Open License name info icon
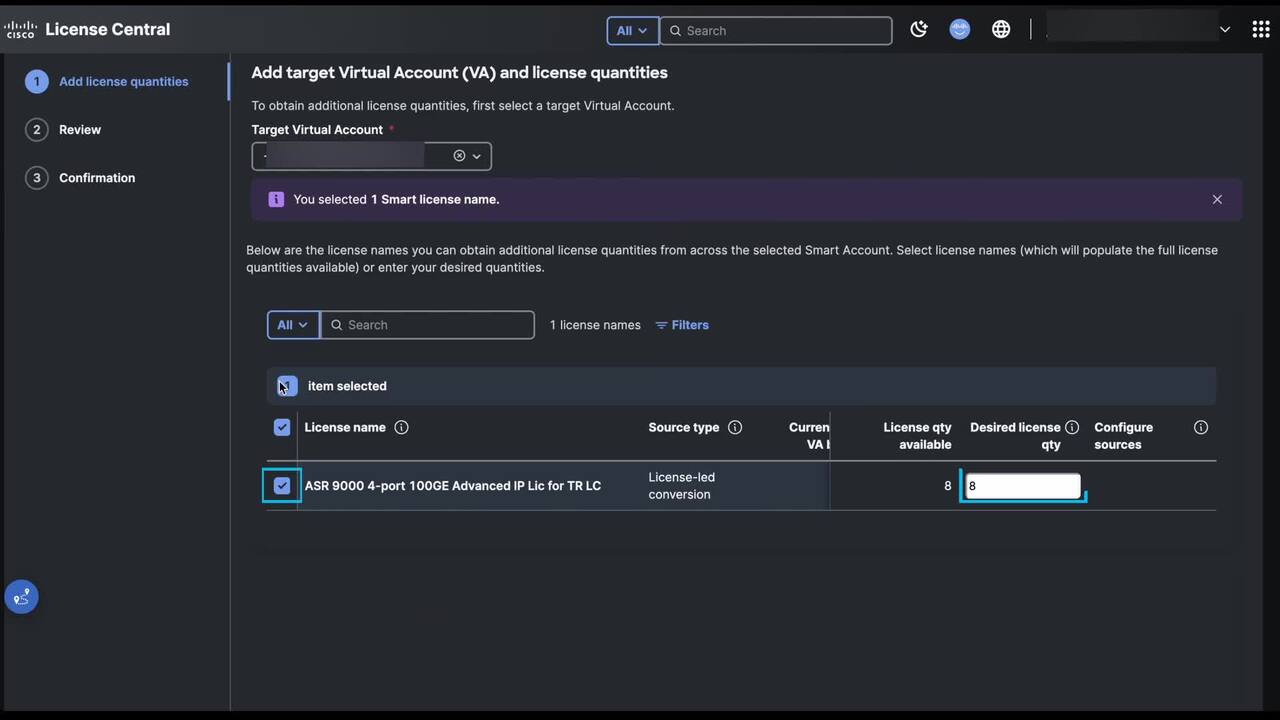This screenshot has width=1280, height=720. pyautogui.click(x=401, y=427)
